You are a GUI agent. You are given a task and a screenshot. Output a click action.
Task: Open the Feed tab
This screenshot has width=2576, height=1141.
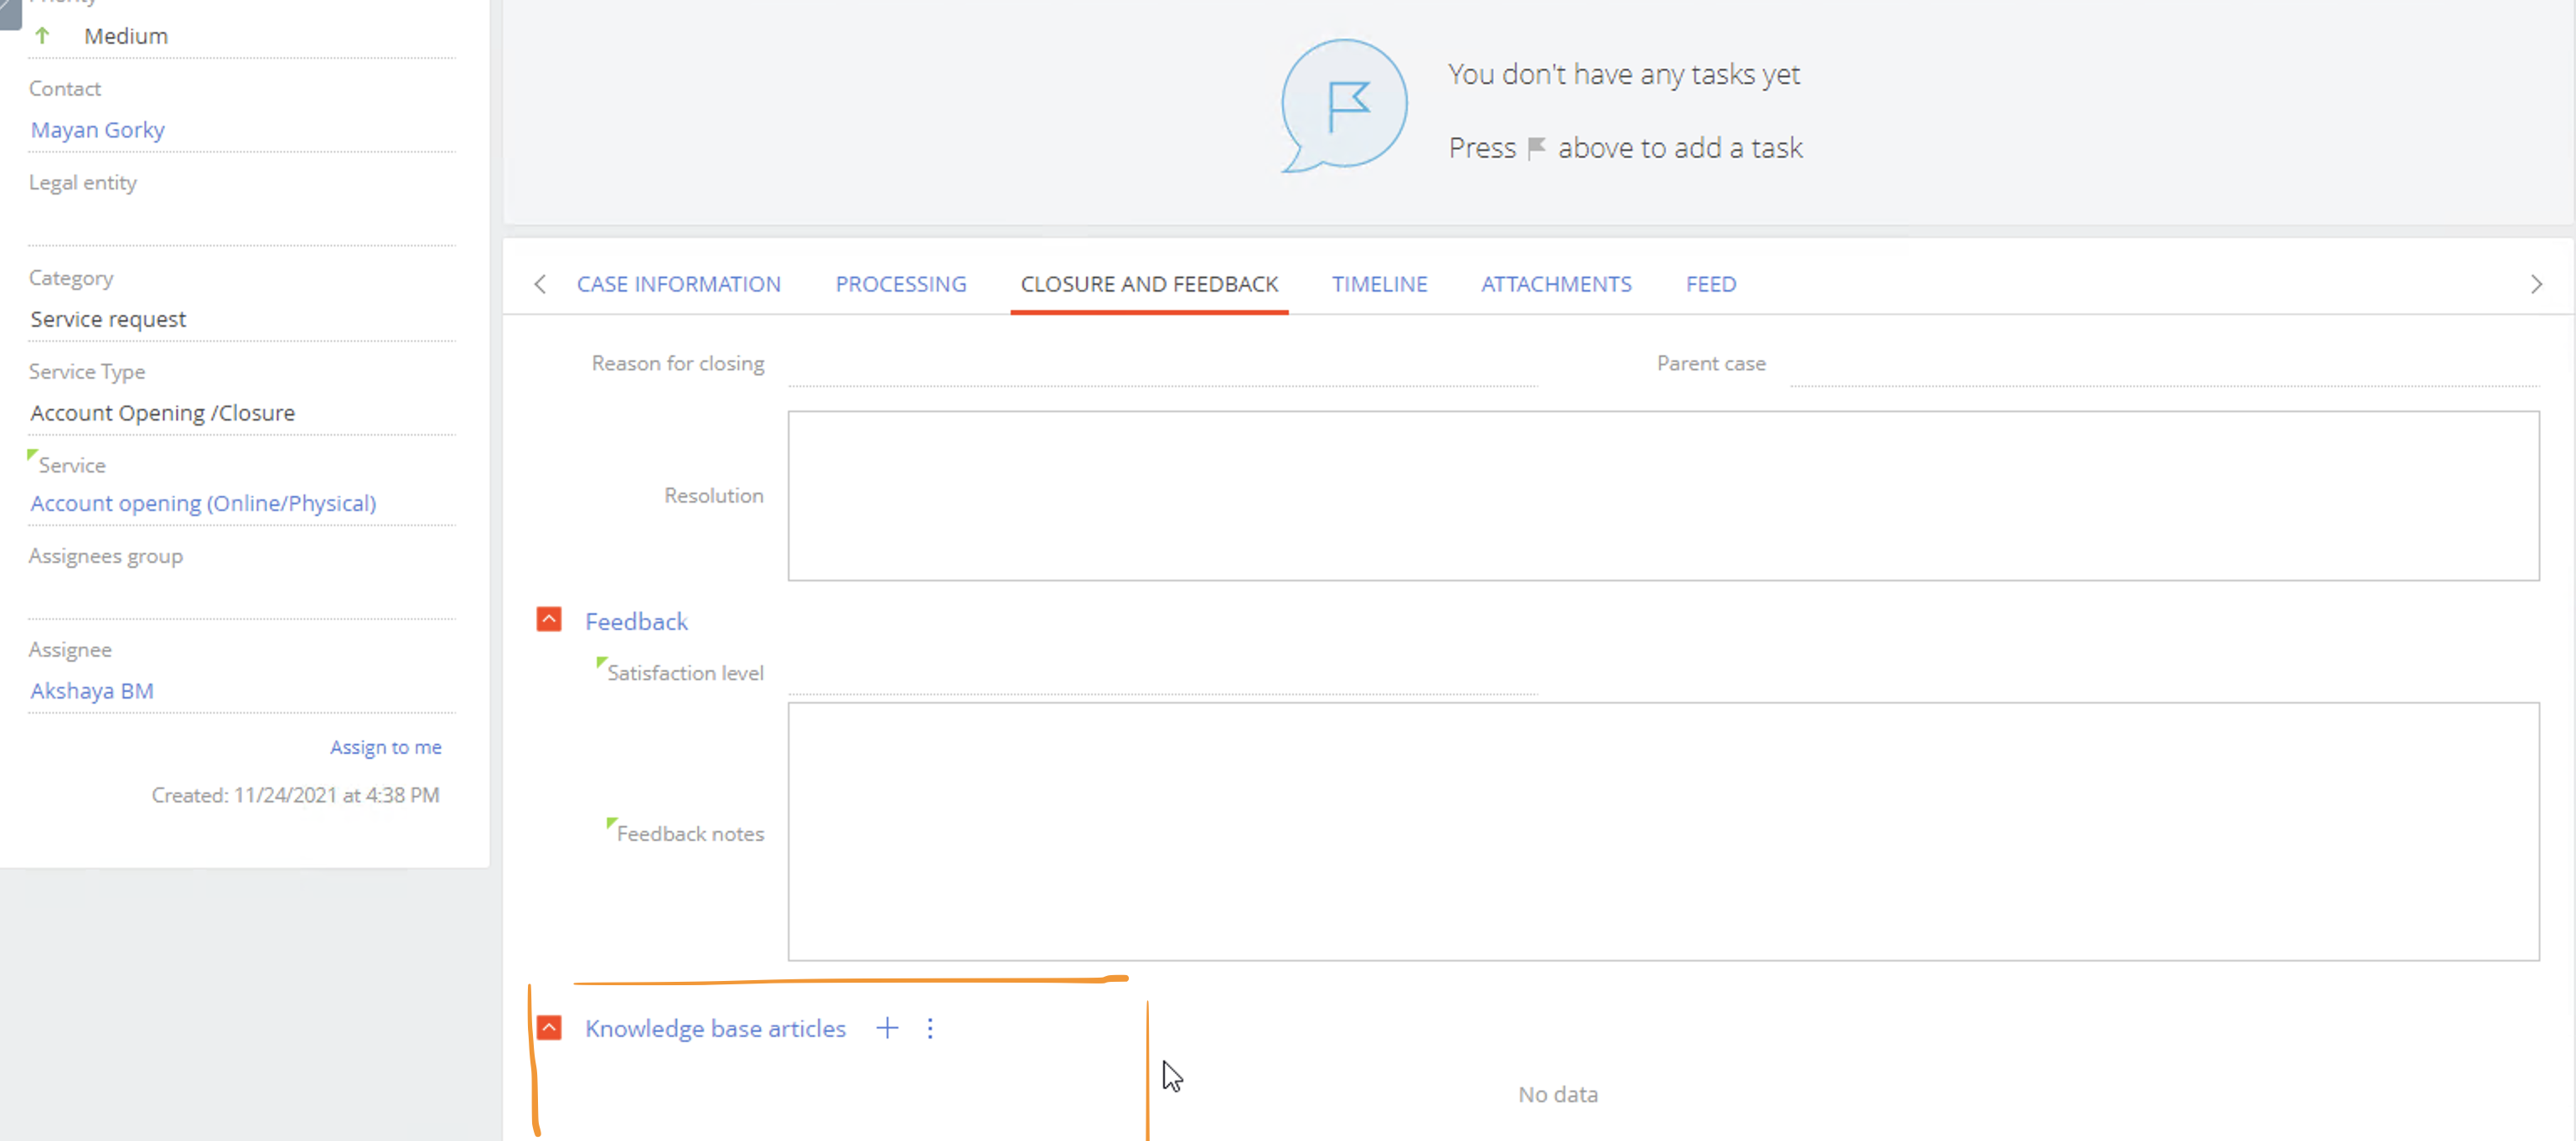(x=1710, y=284)
